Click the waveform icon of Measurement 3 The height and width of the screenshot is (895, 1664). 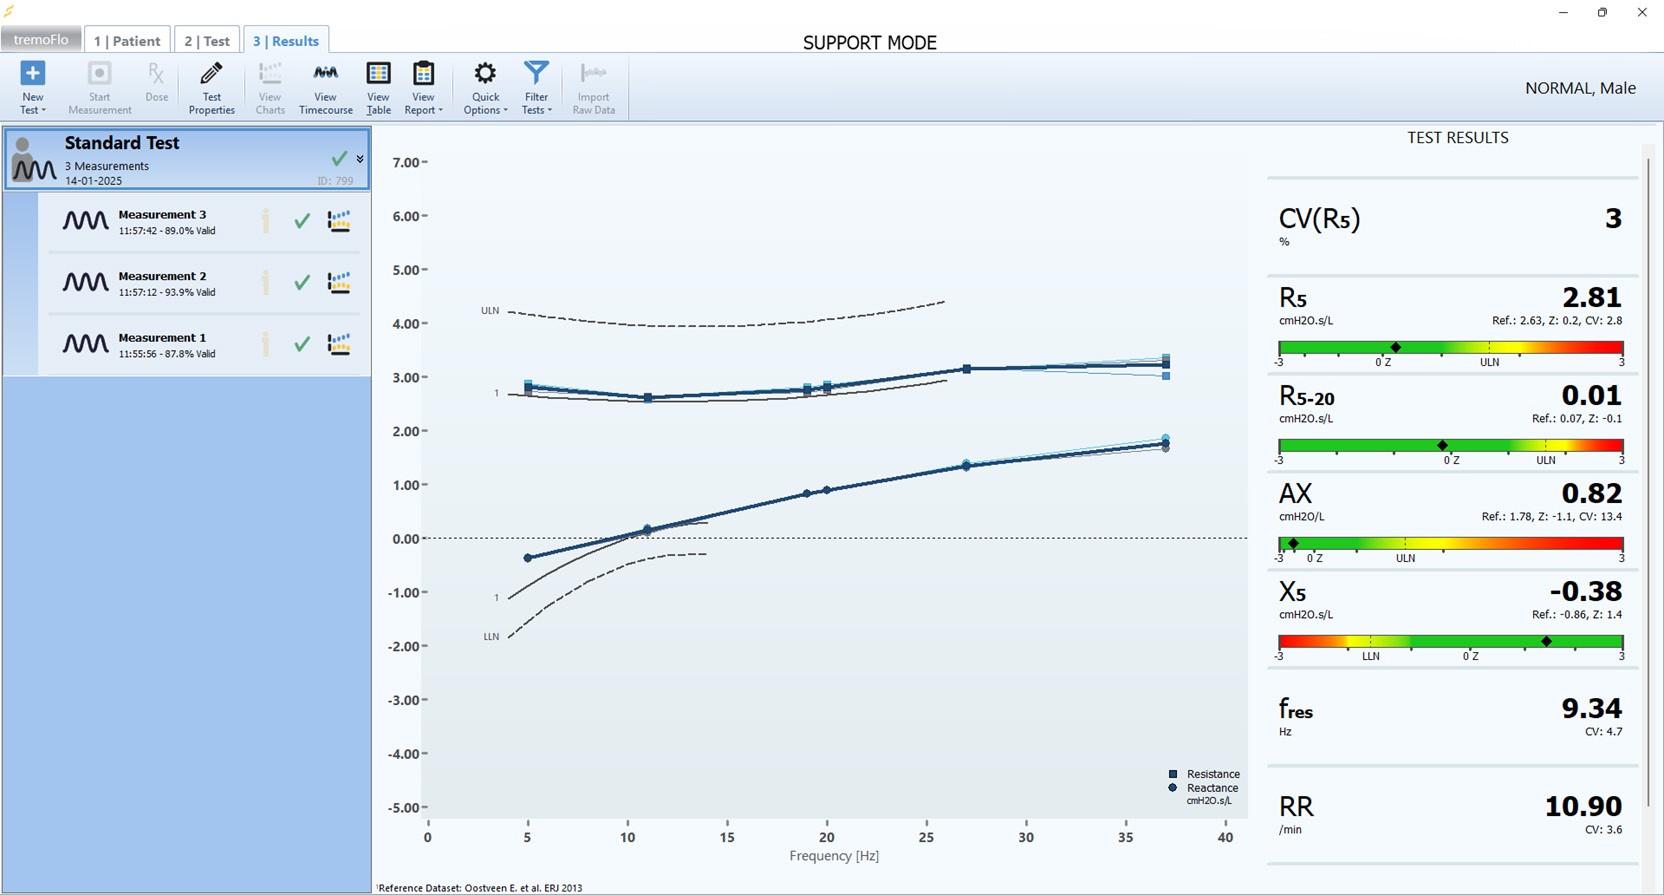85,221
